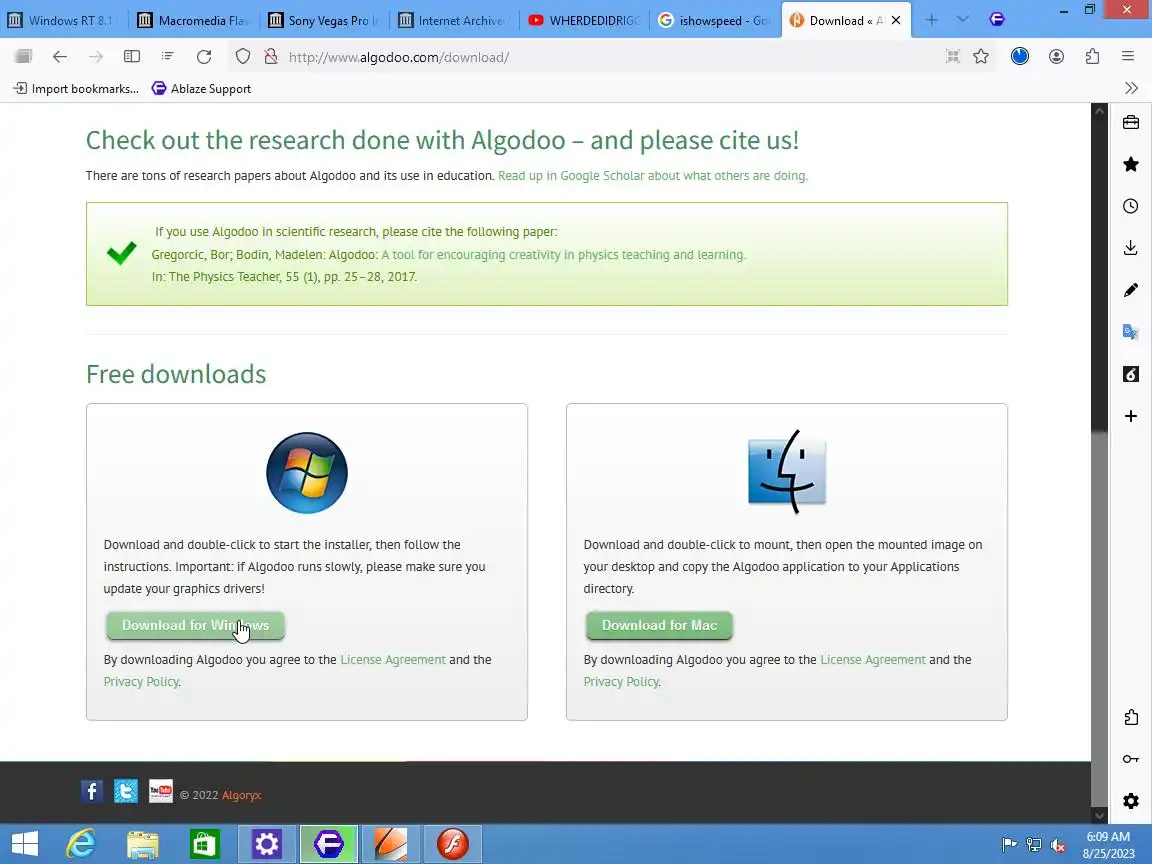The image size is (1152, 864).
Task: Open License Agreement link in Windows box
Action: coord(393,660)
